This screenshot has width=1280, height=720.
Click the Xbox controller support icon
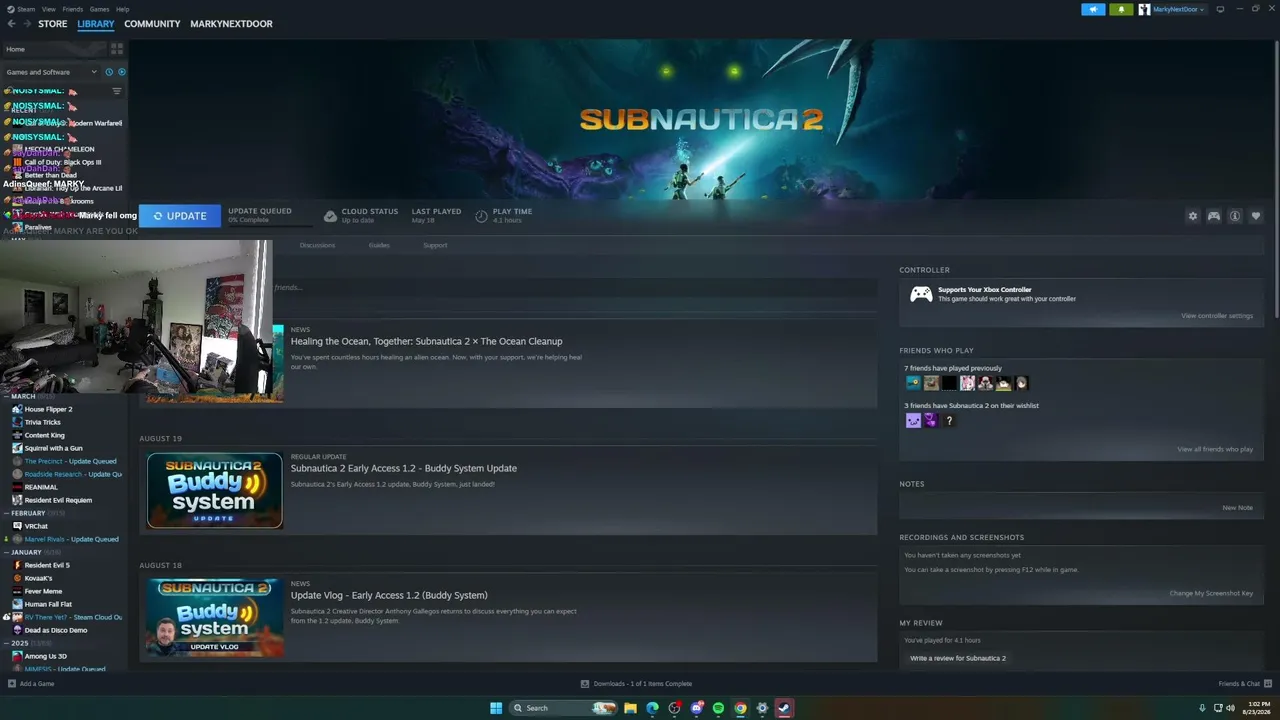(921, 294)
